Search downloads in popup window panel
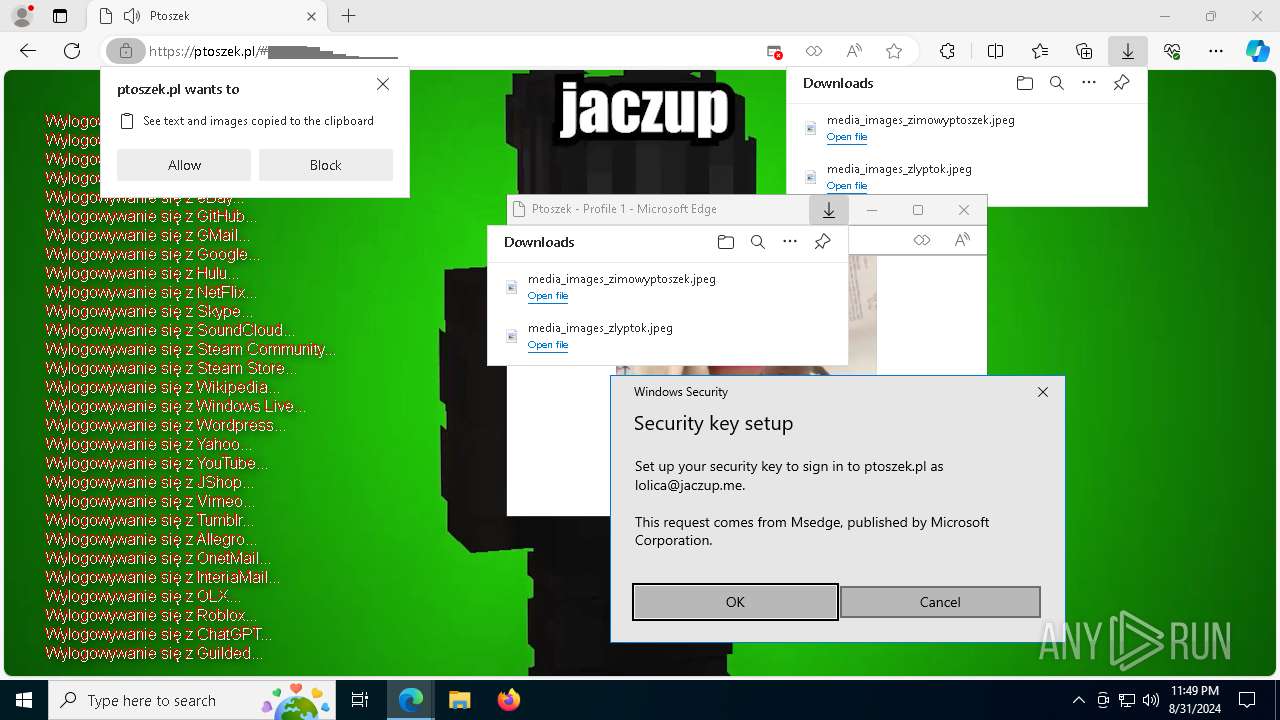The width and height of the screenshot is (1280, 720). (x=758, y=242)
